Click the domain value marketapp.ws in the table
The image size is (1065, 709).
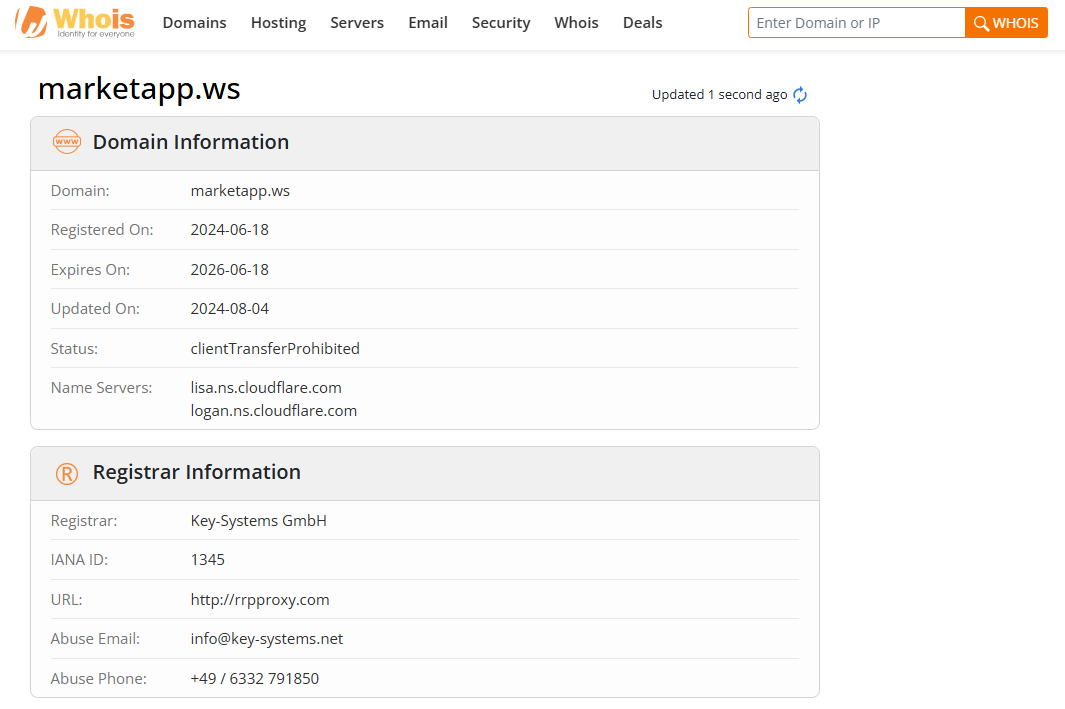point(240,191)
